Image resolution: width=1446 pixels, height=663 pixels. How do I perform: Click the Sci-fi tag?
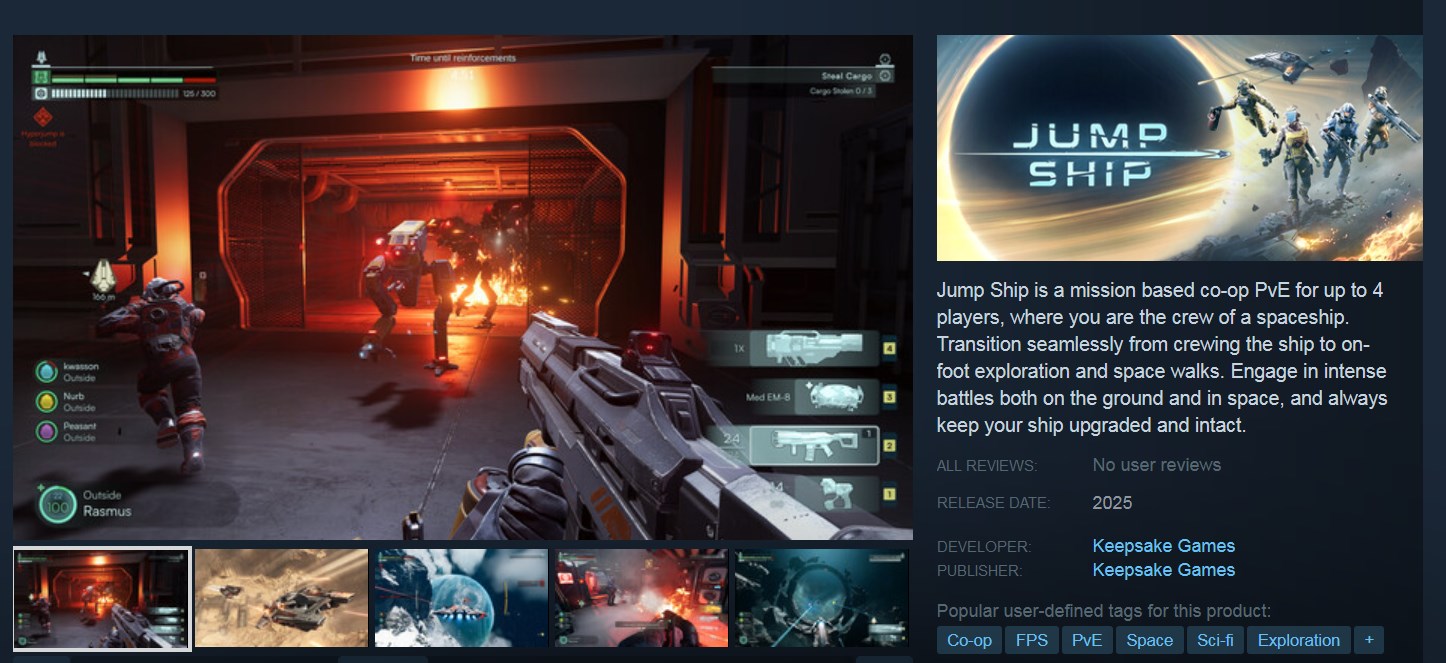point(1215,641)
